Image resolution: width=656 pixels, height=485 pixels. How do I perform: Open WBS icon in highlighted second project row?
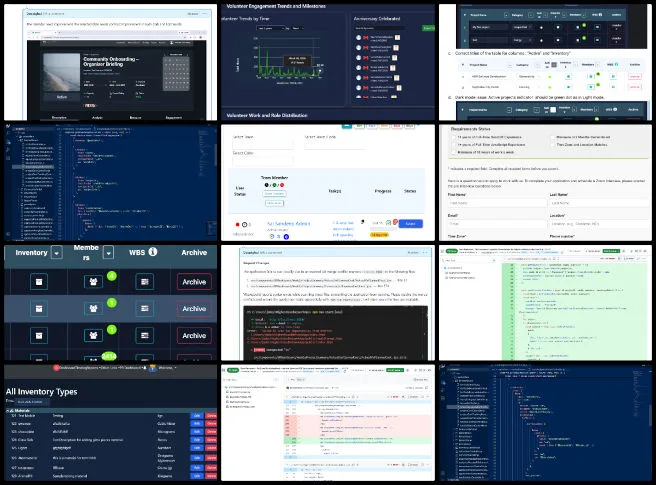point(145,308)
